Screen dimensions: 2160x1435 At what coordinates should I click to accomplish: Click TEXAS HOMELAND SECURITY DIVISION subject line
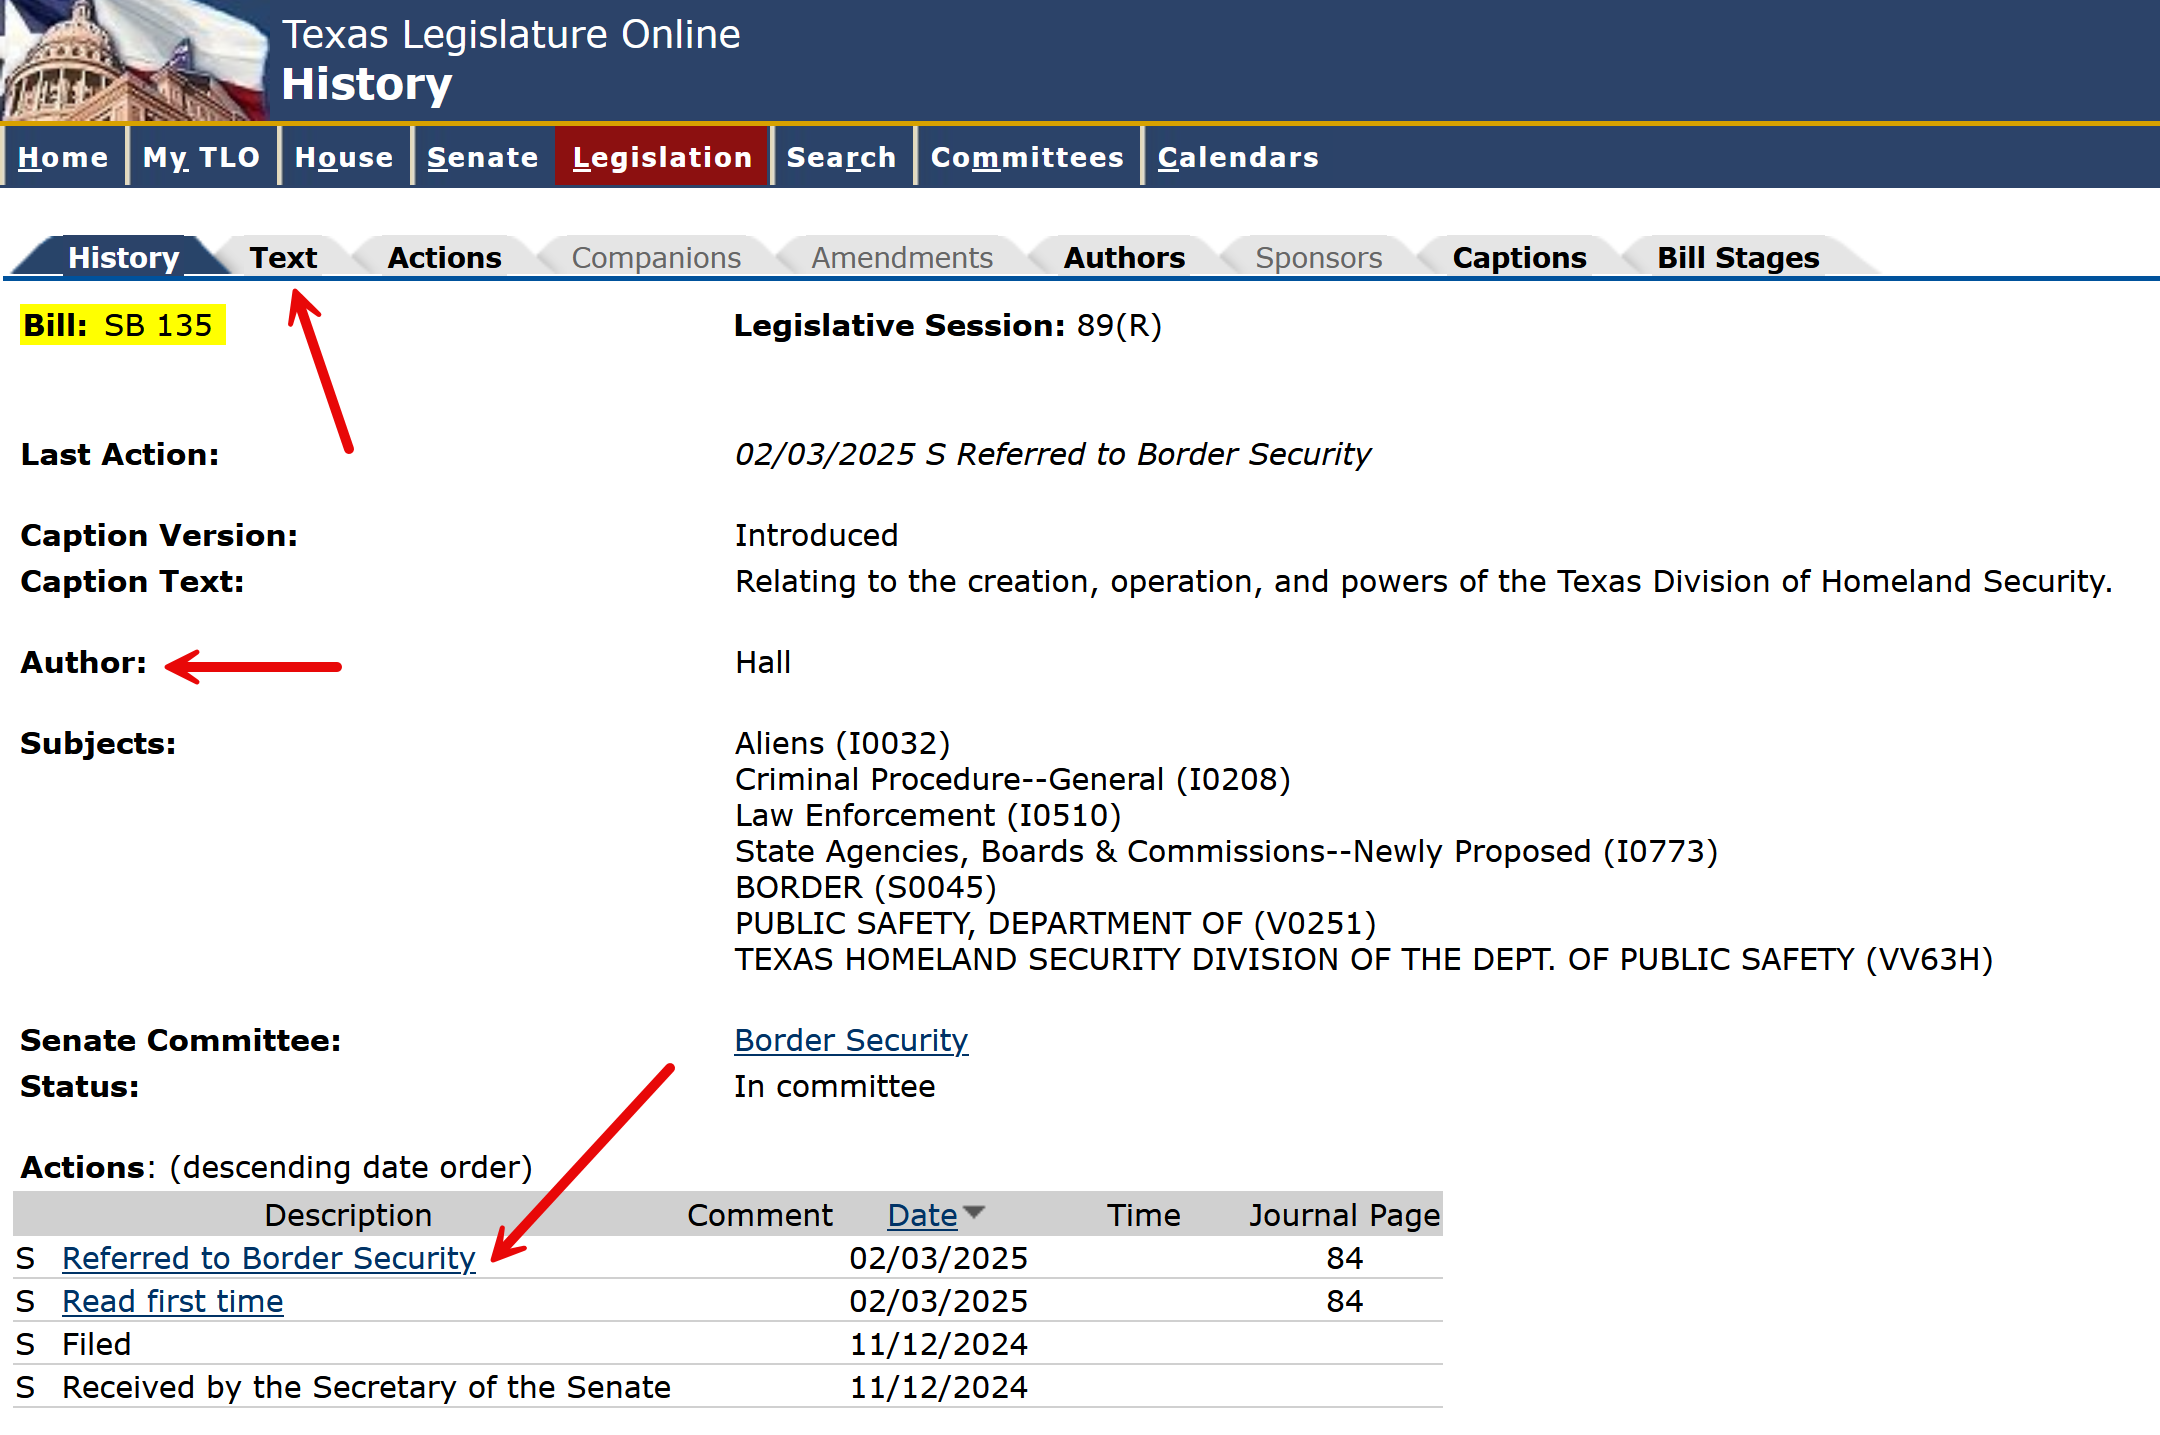pyautogui.click(x=1364, y=959)
